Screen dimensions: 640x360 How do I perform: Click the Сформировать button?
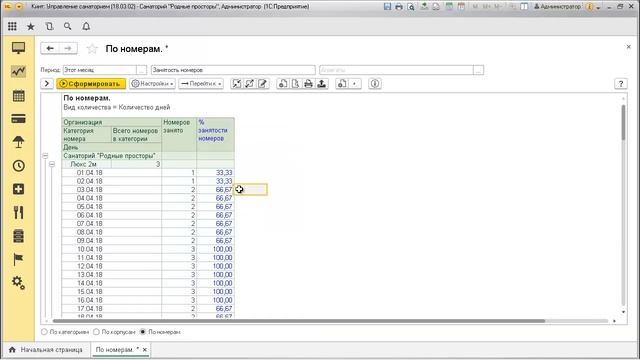pos(91,84)
